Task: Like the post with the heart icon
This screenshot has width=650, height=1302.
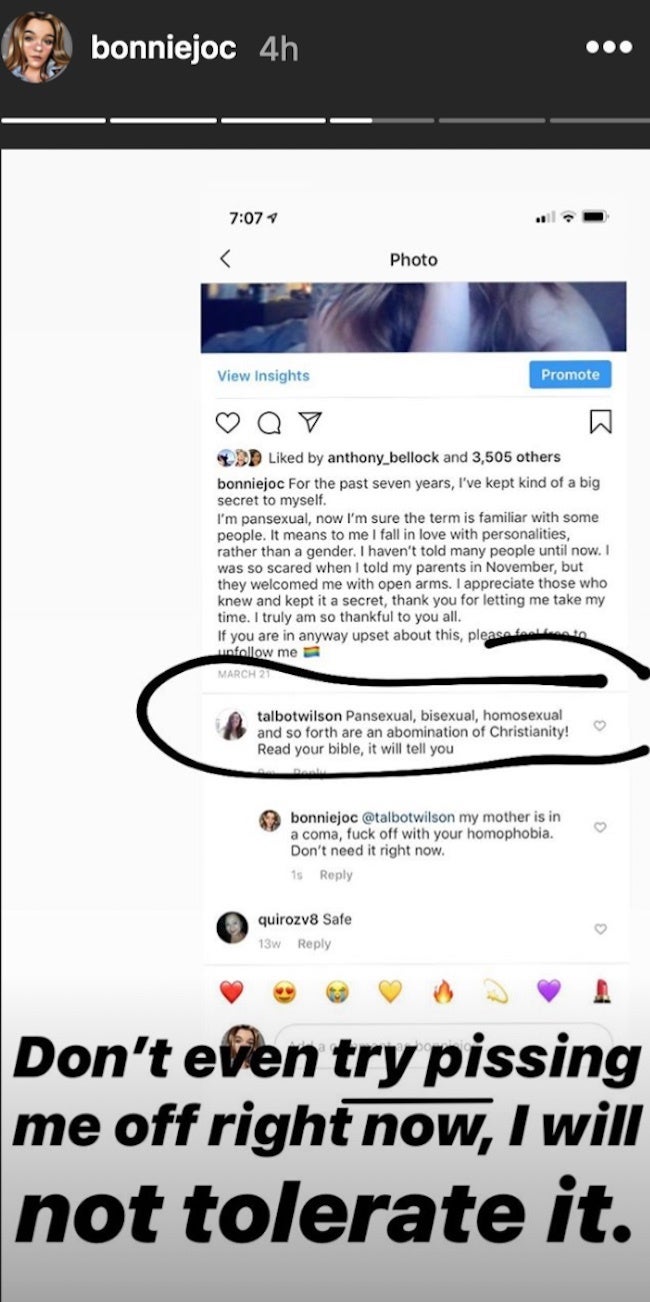Action: coord(228,423)
